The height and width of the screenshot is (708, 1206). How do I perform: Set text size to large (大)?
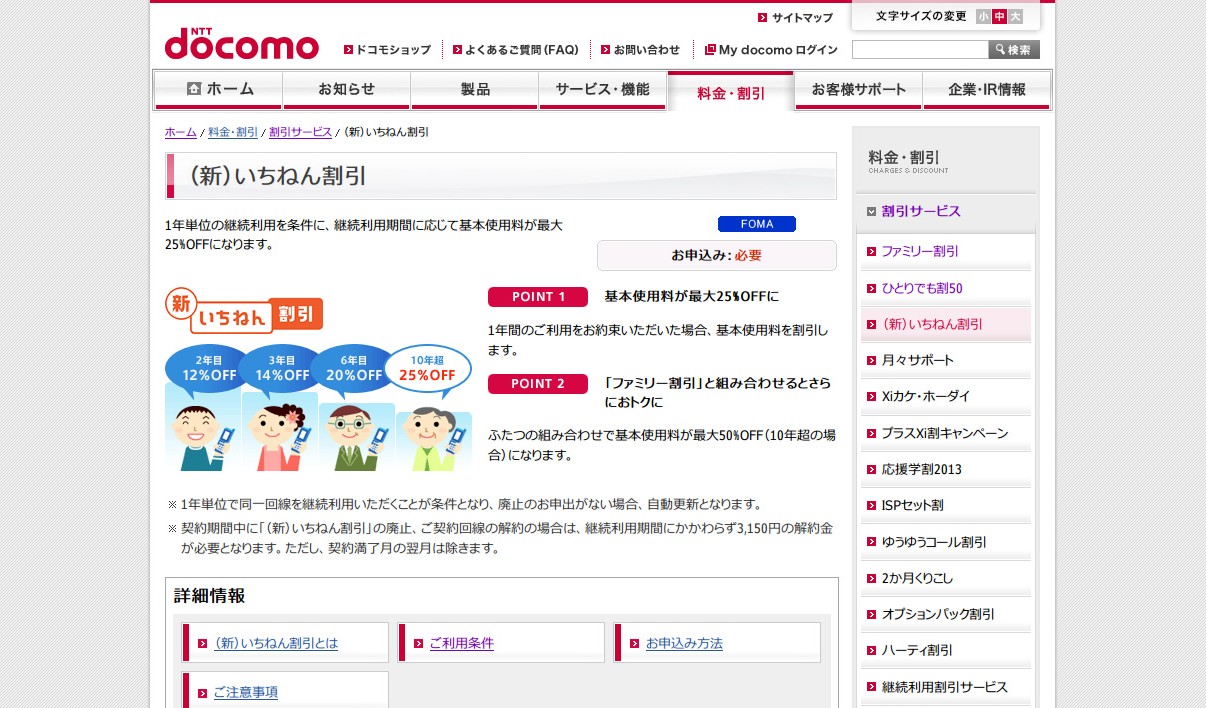[x=1015, y=16]
